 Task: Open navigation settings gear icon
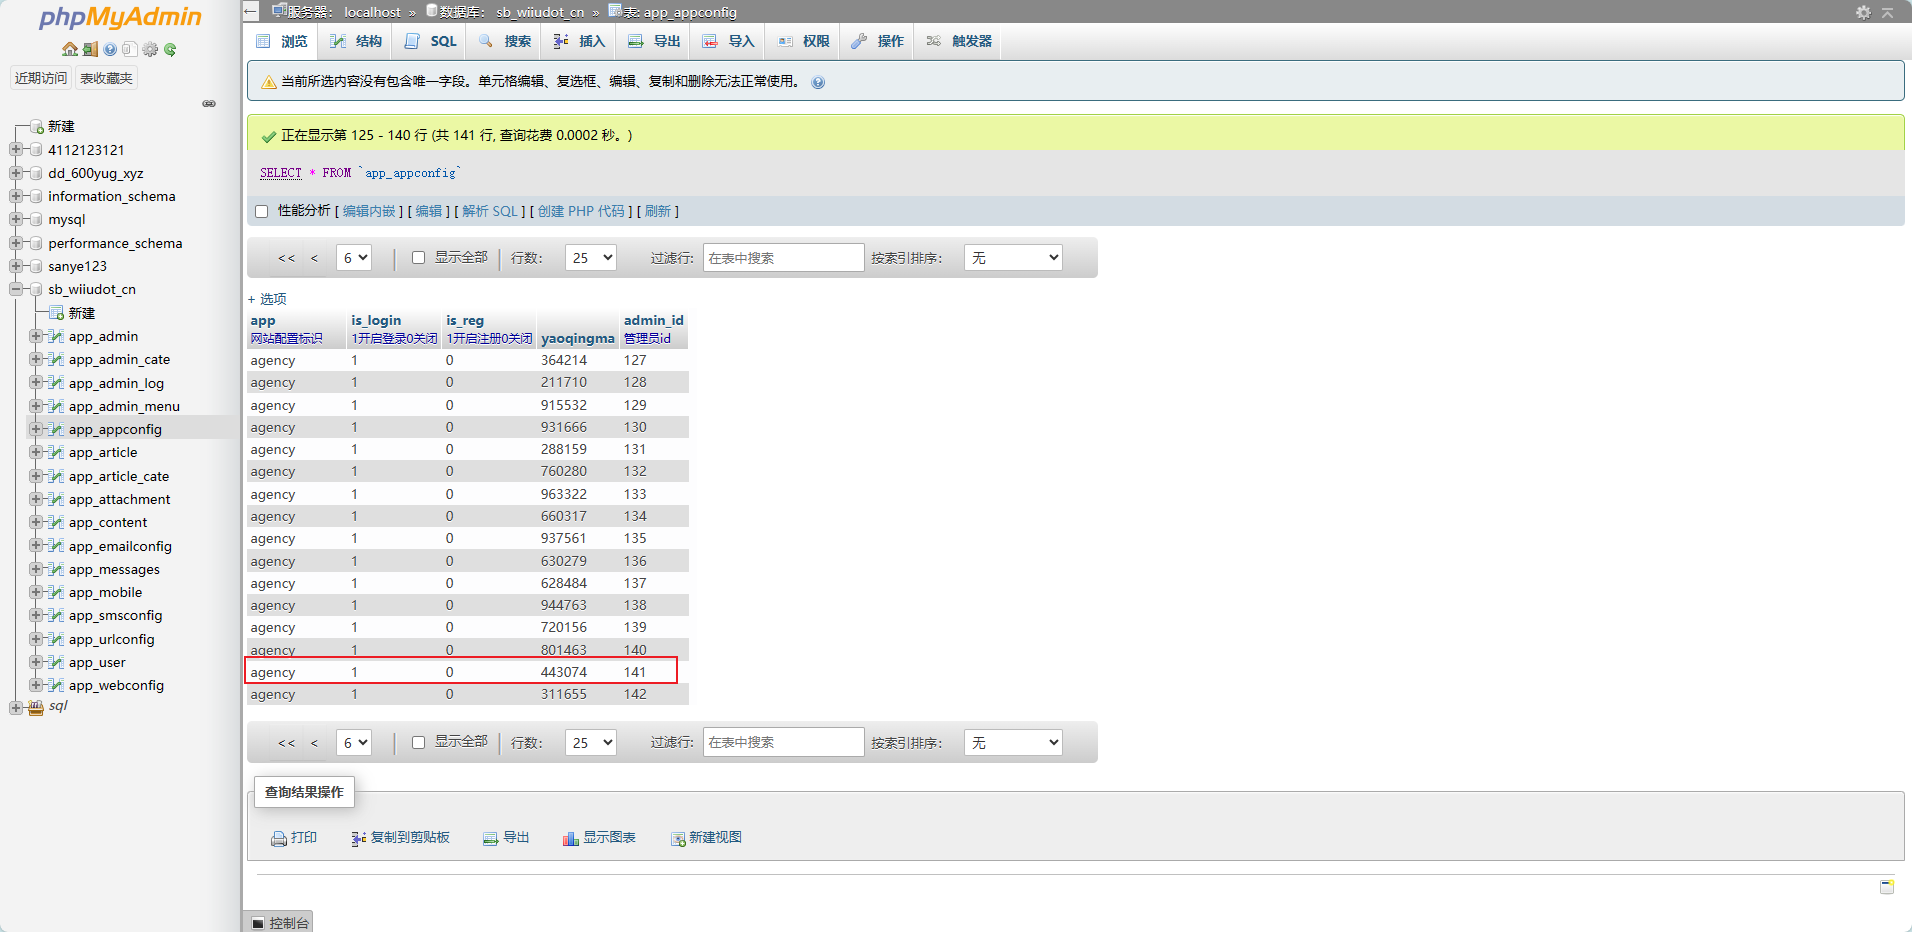point(150,49)
